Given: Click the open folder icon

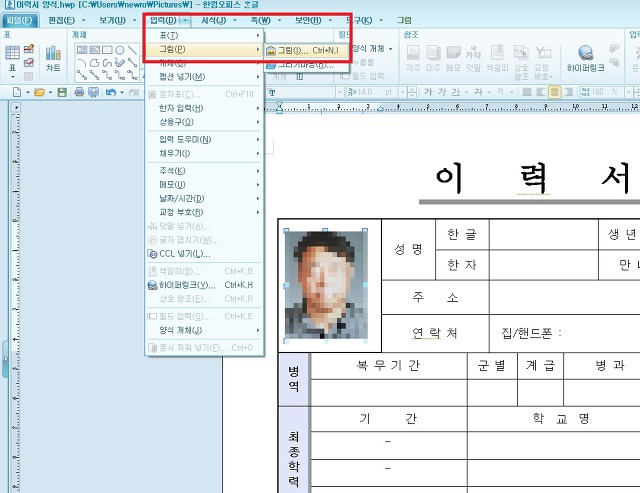Looking at the screenshot, I should click(x=39, y=92).
